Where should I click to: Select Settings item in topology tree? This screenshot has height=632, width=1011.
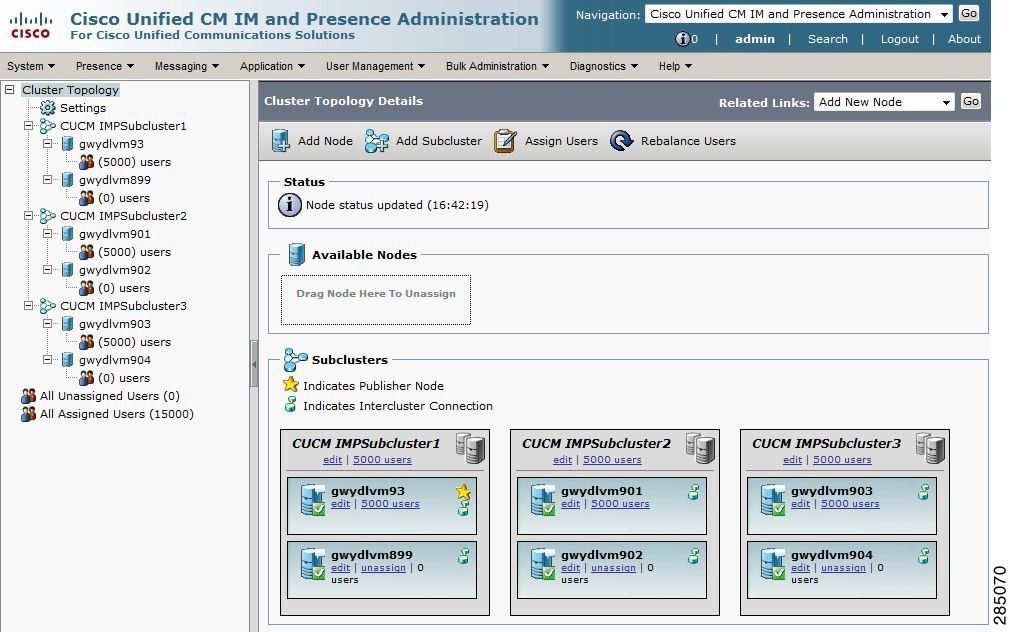83,108
